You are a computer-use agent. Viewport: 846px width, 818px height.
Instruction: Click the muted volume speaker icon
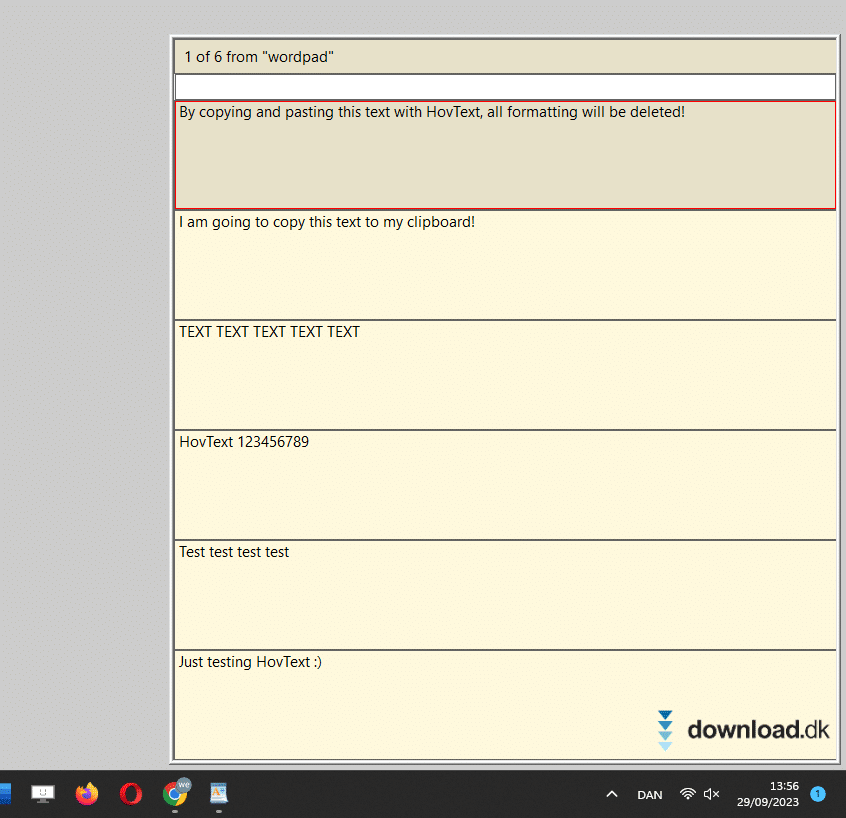click(x=712, y=794)
